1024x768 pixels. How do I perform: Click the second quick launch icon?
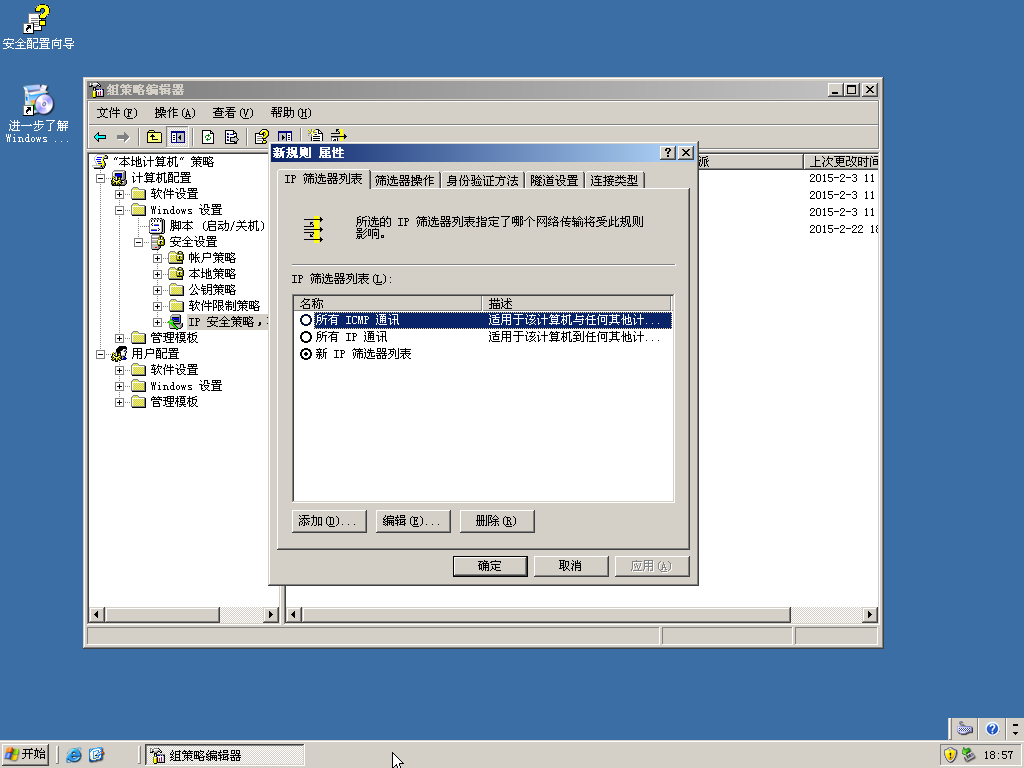click(x=96, y=755)
